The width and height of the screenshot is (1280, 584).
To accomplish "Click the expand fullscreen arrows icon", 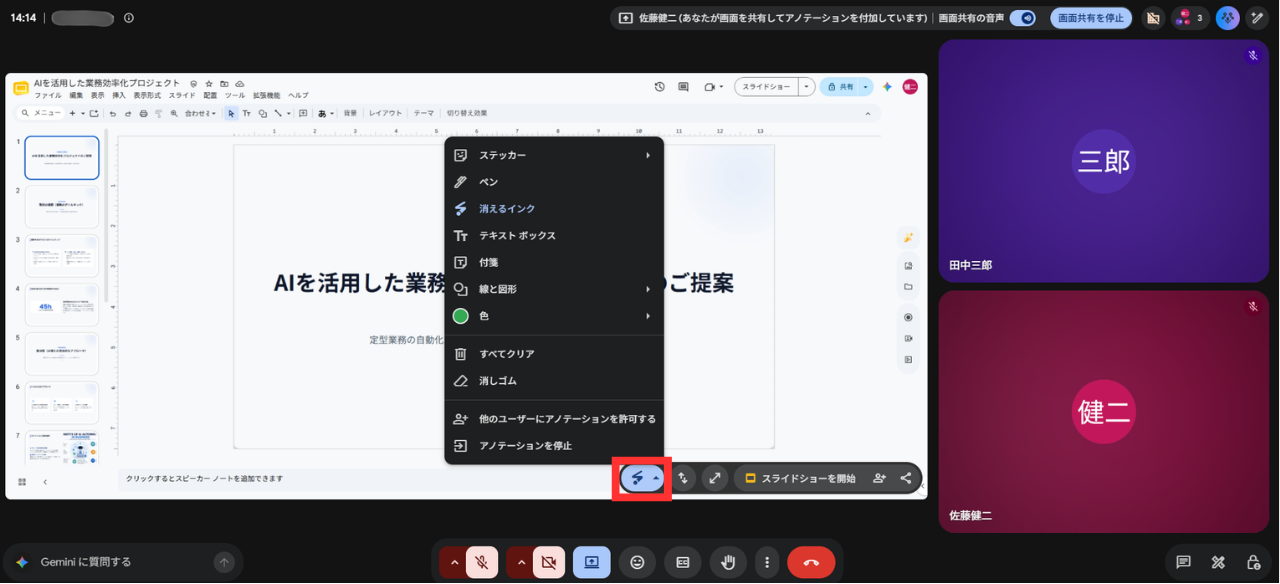I will pyautogui.click(x=714, y=478).
